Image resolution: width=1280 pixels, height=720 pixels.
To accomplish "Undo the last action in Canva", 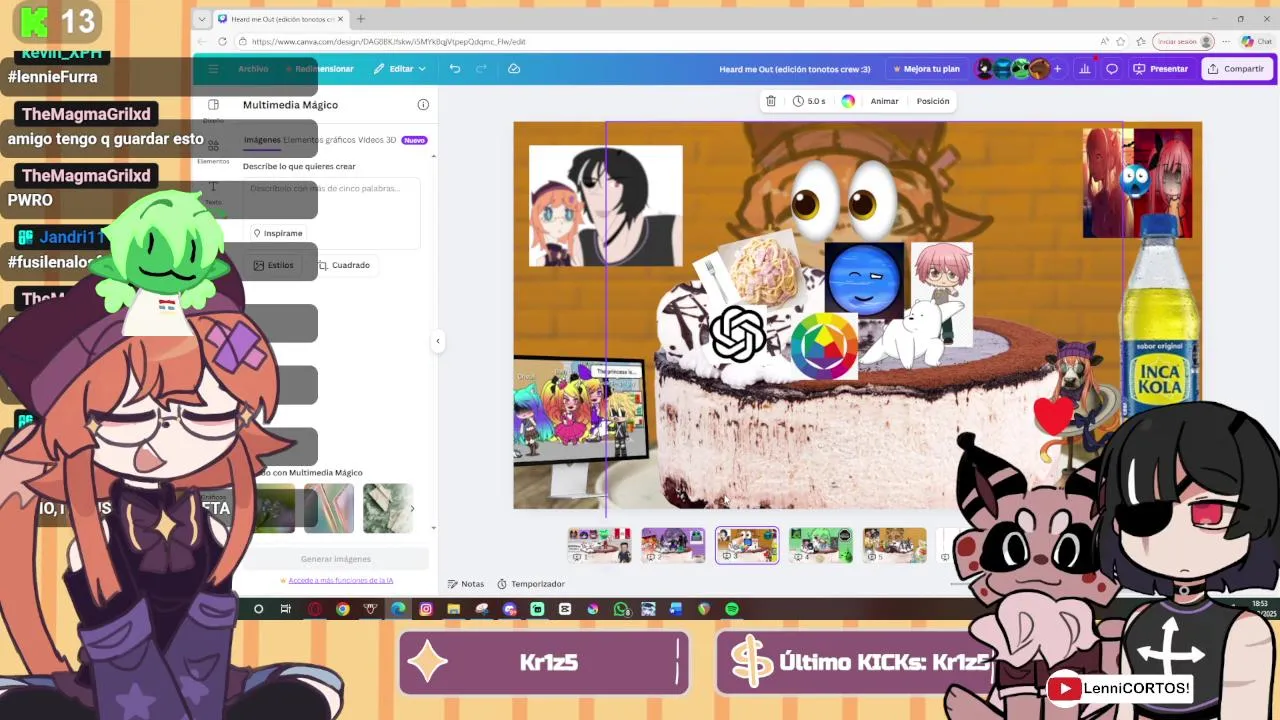I will (x=455, y=69).
